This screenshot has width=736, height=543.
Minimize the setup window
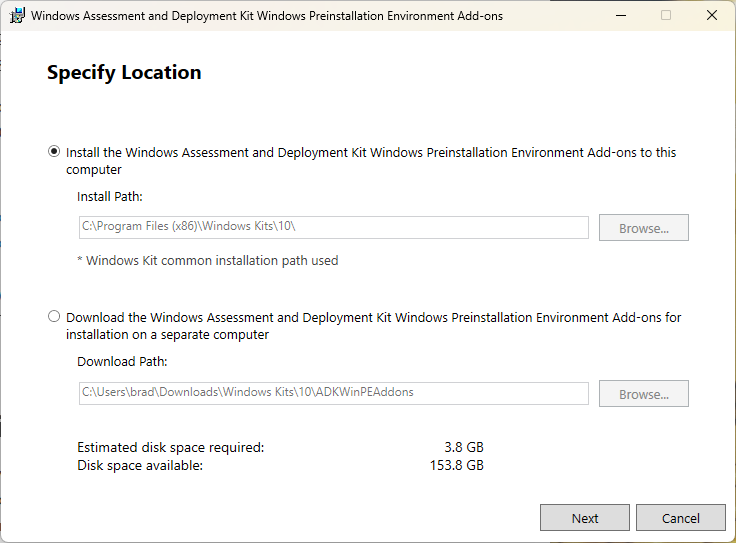pos(621,15)
